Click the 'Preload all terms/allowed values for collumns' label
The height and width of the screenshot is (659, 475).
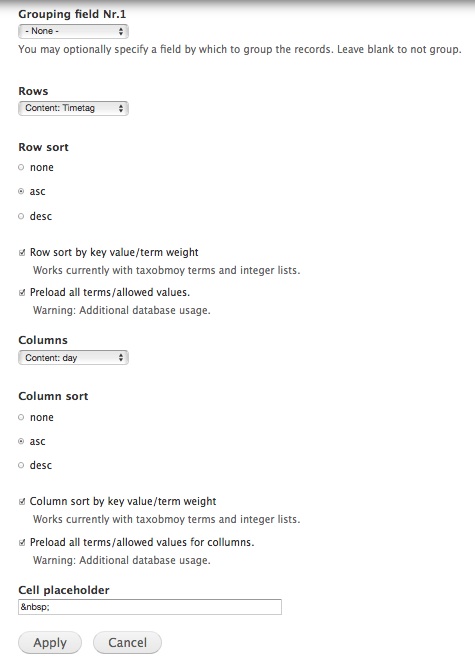coord(142,542)
